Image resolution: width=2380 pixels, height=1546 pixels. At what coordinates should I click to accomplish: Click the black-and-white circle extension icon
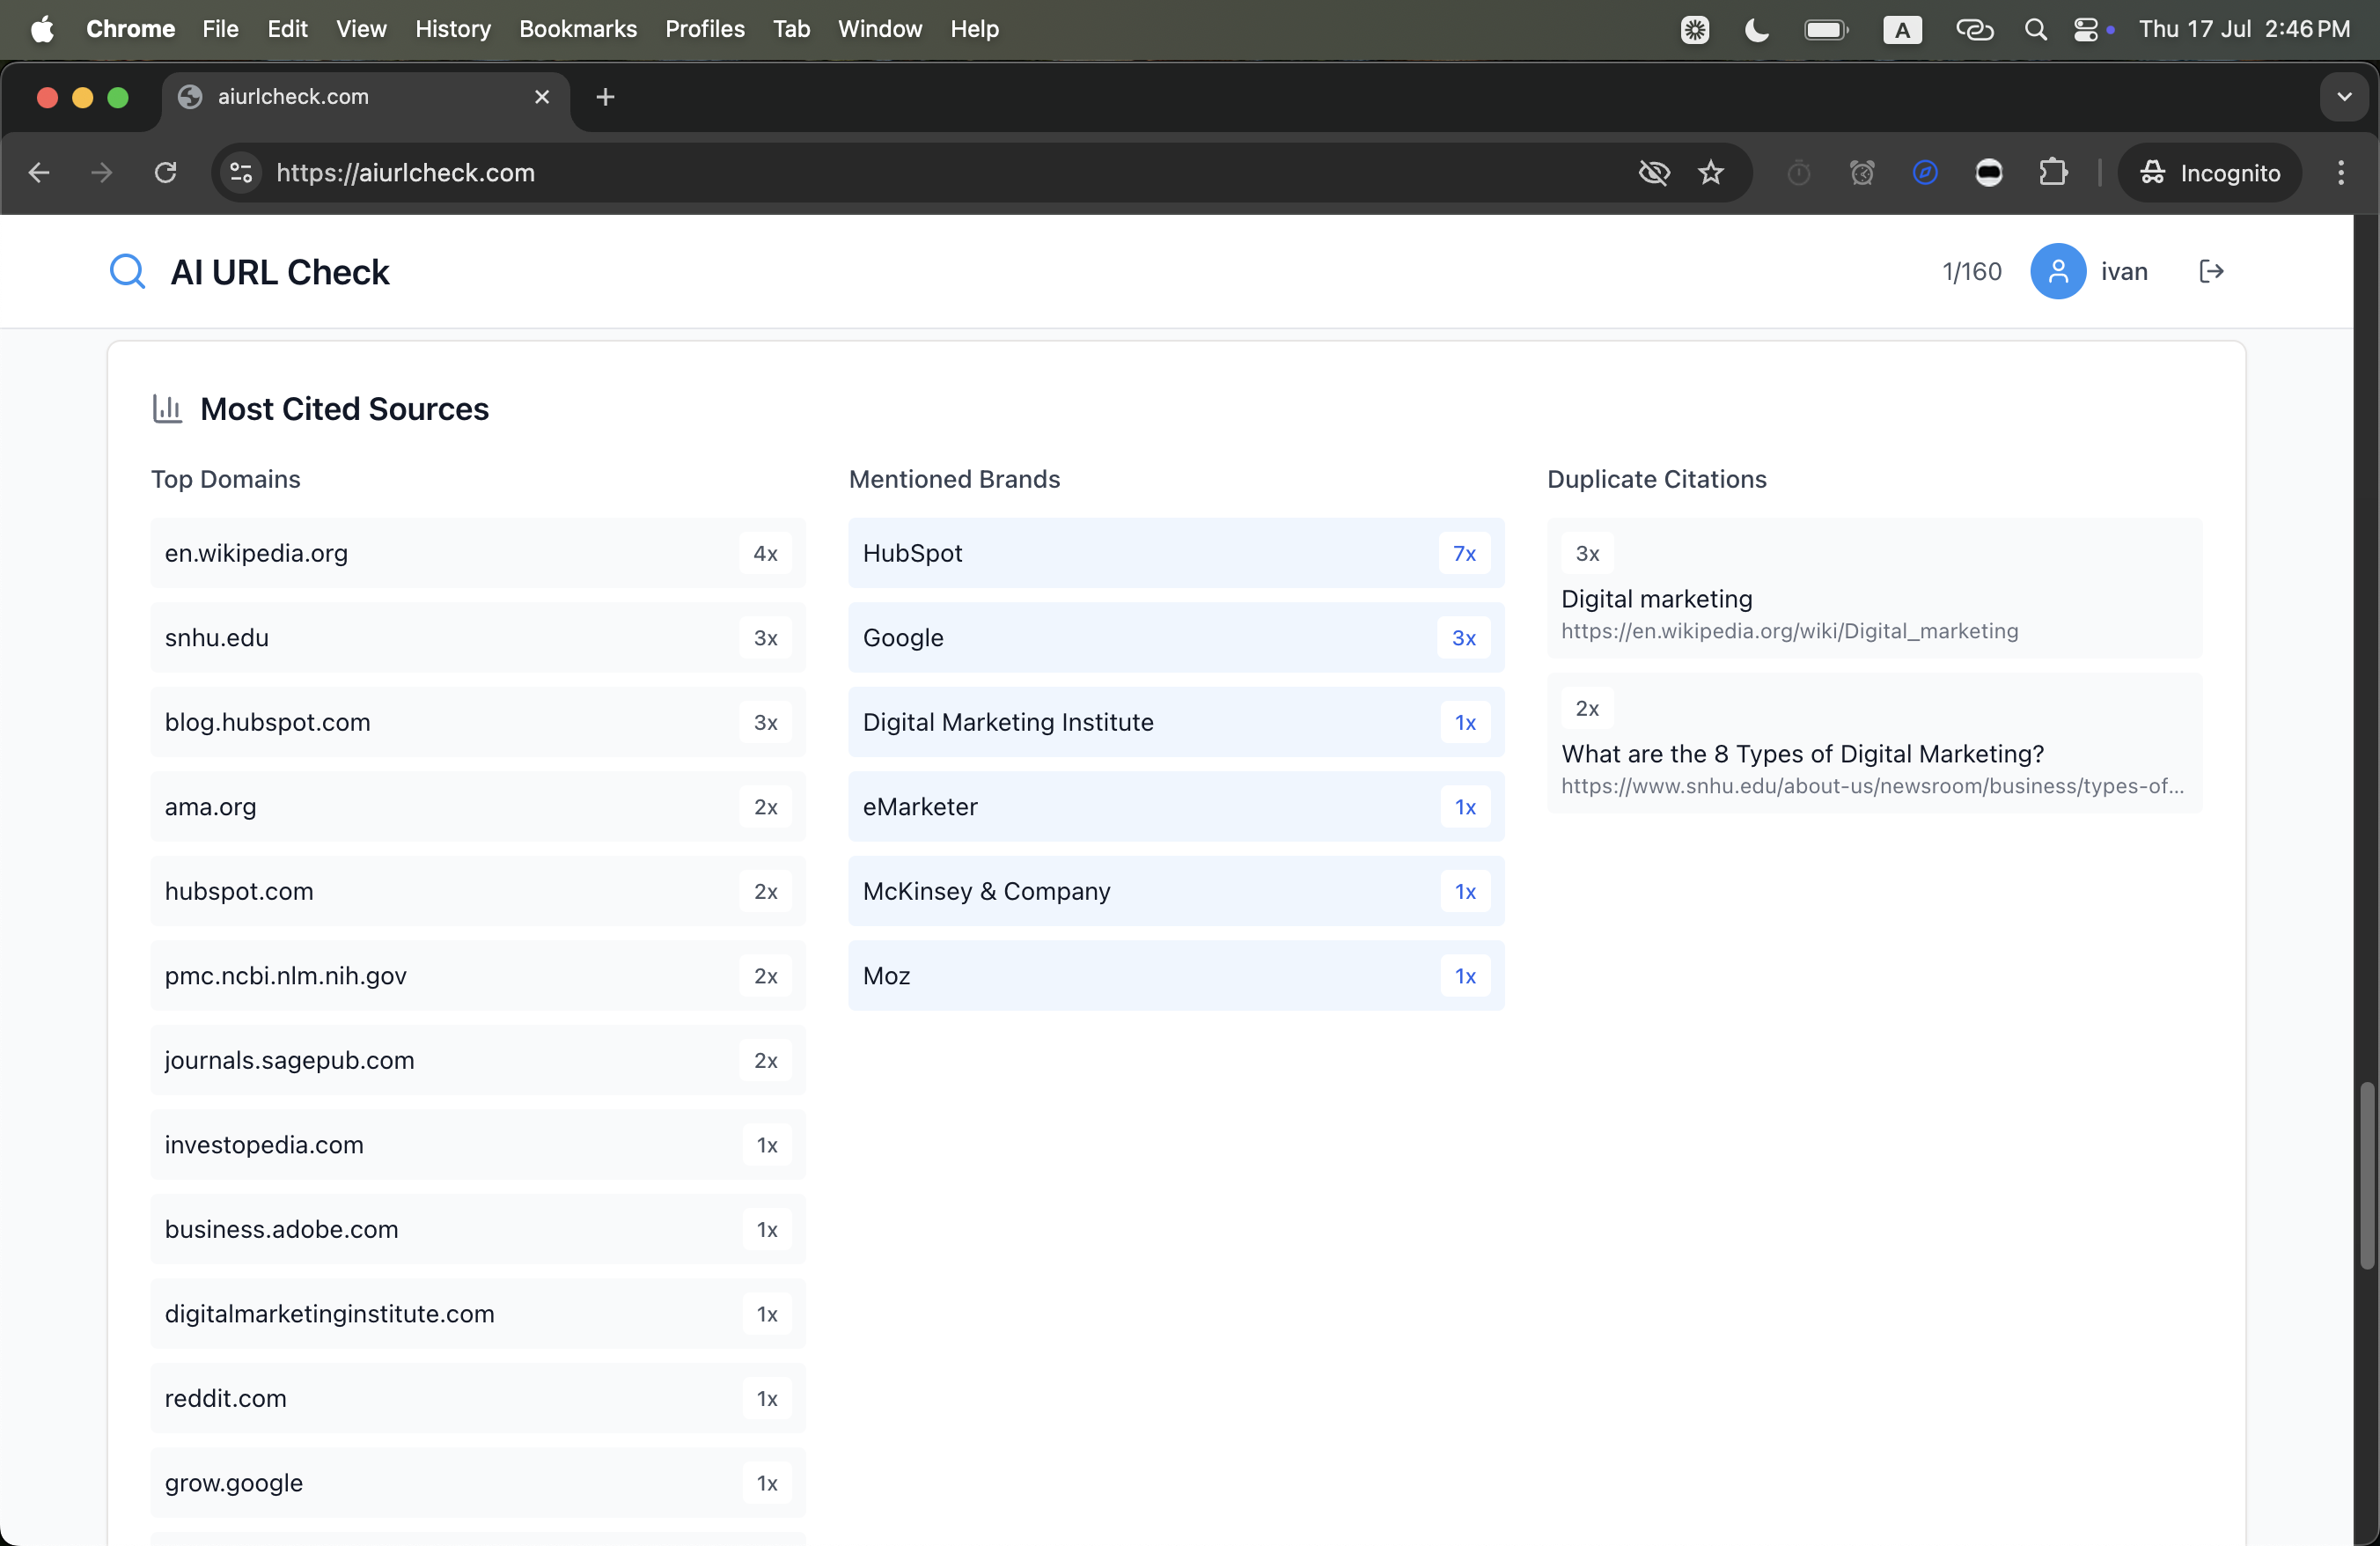point(1989,172)
